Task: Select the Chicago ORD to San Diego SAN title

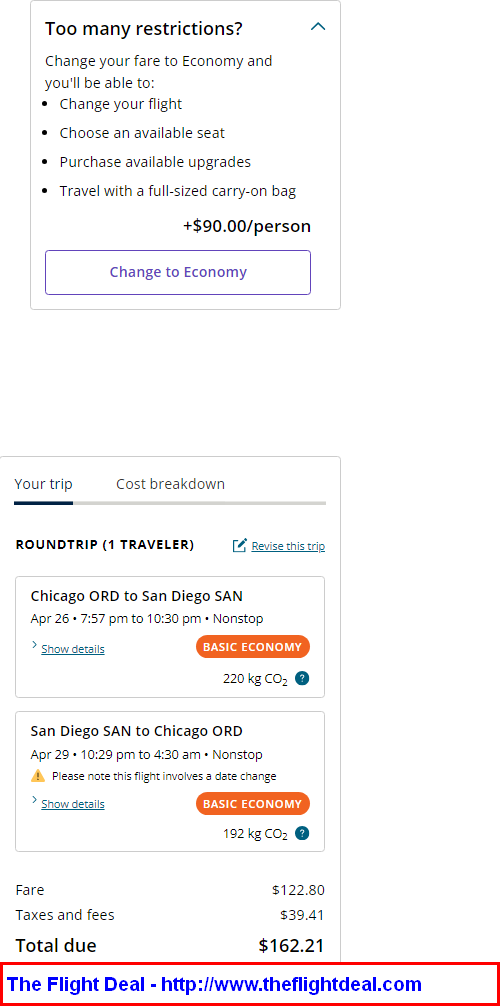Action: [137, 596]
